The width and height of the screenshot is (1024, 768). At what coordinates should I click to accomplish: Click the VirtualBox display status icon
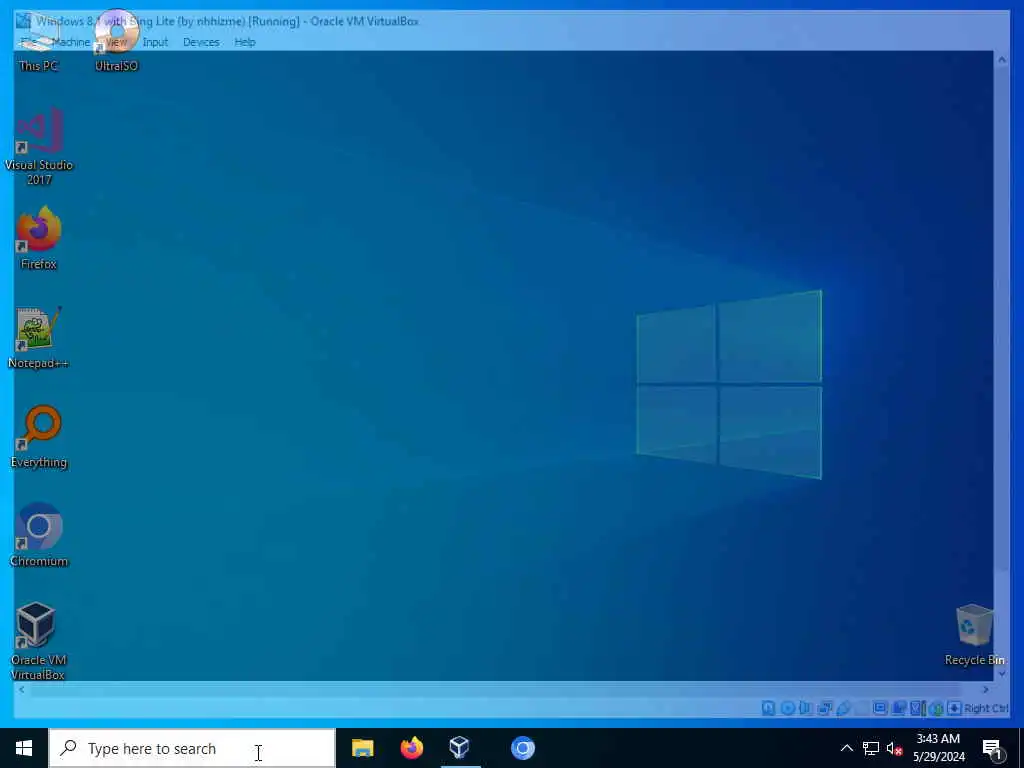tap(880, 708)
